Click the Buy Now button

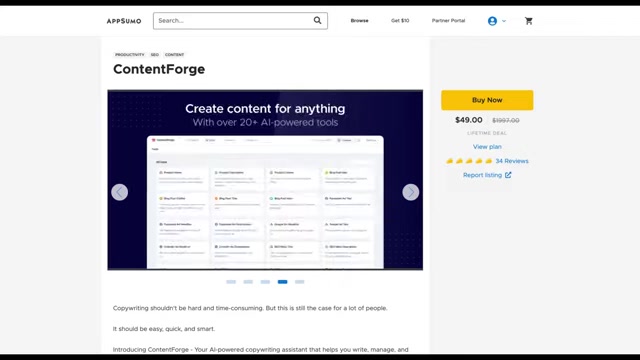point(487,100)
